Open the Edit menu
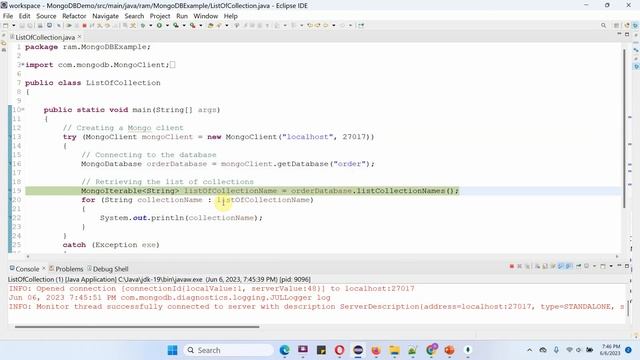 [x=24, y=16]
